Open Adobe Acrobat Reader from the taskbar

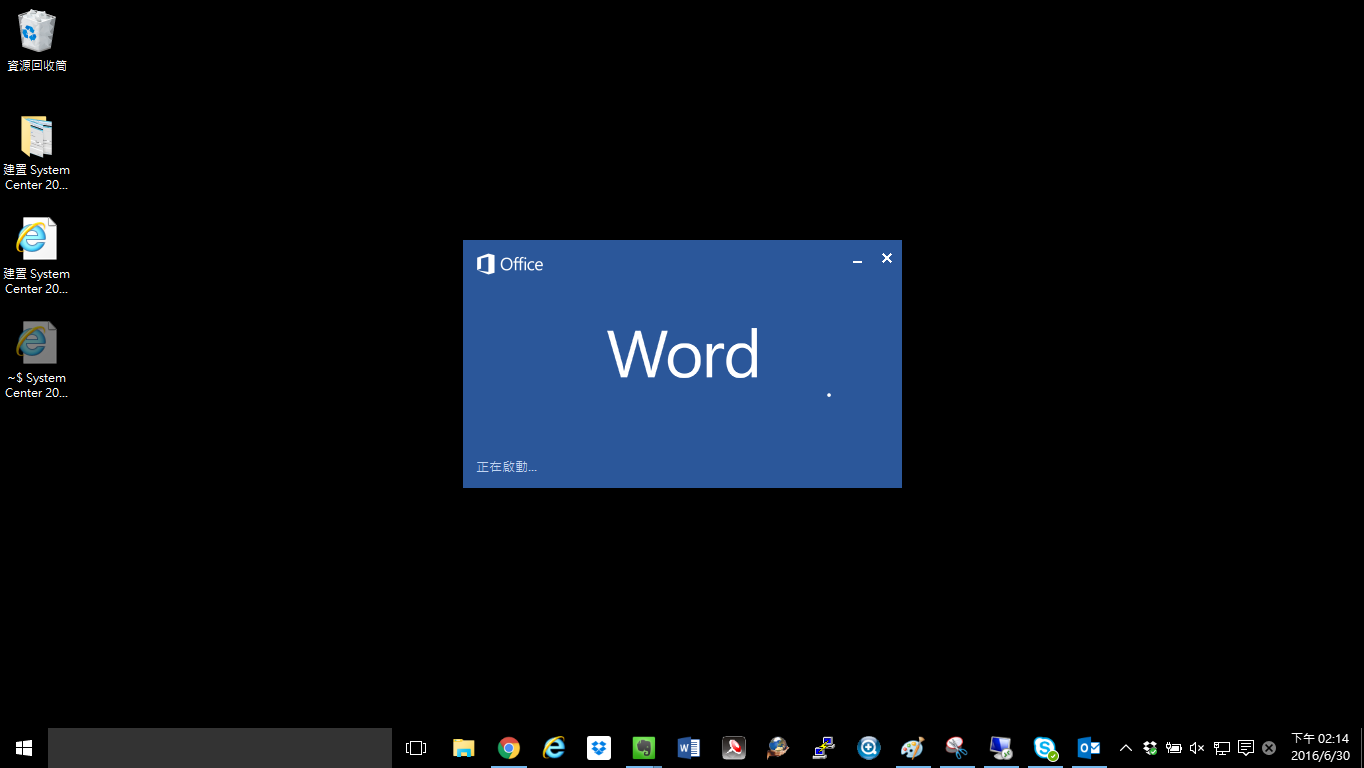click(x=734, y=748)
